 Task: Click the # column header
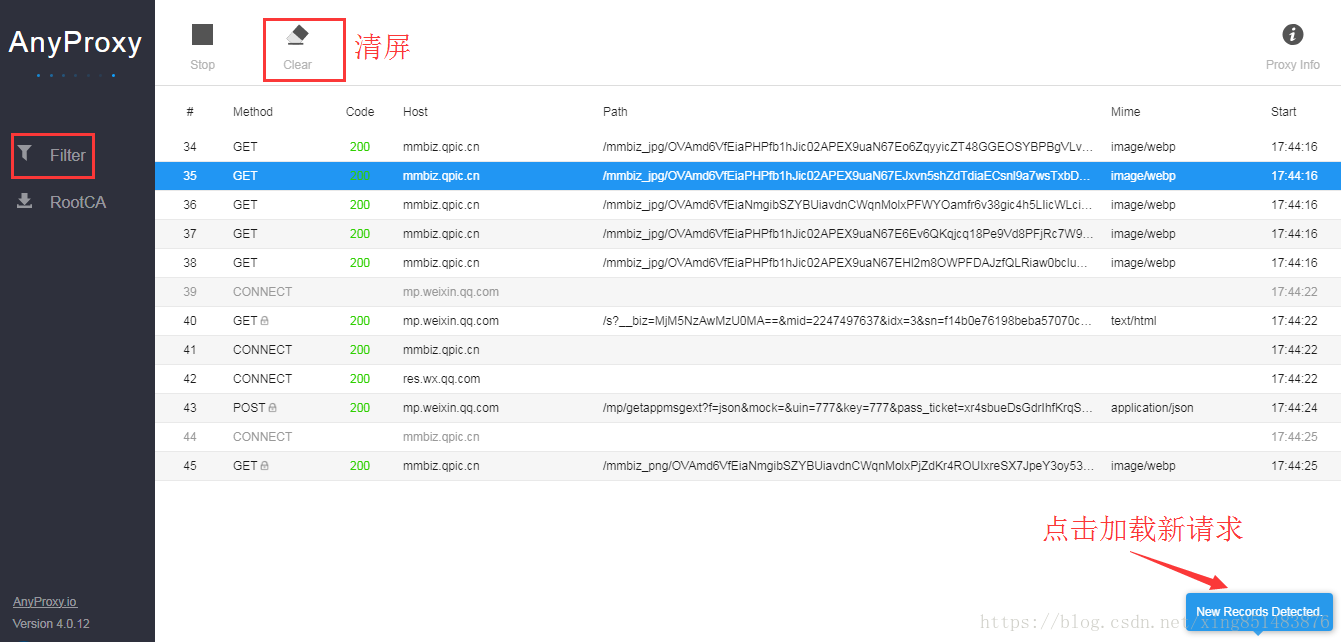189,112
